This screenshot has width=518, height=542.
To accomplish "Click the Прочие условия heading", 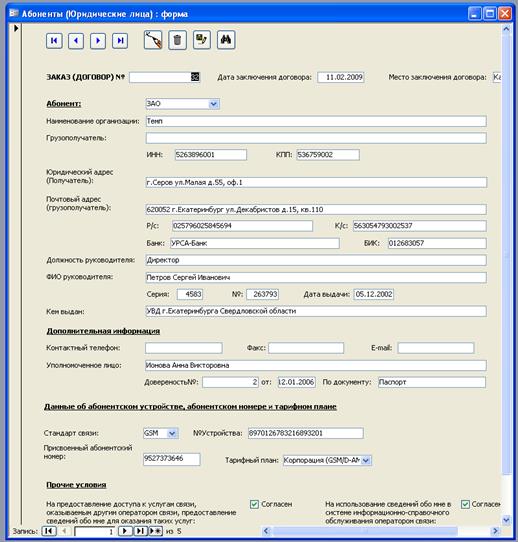I will point(76,485).
